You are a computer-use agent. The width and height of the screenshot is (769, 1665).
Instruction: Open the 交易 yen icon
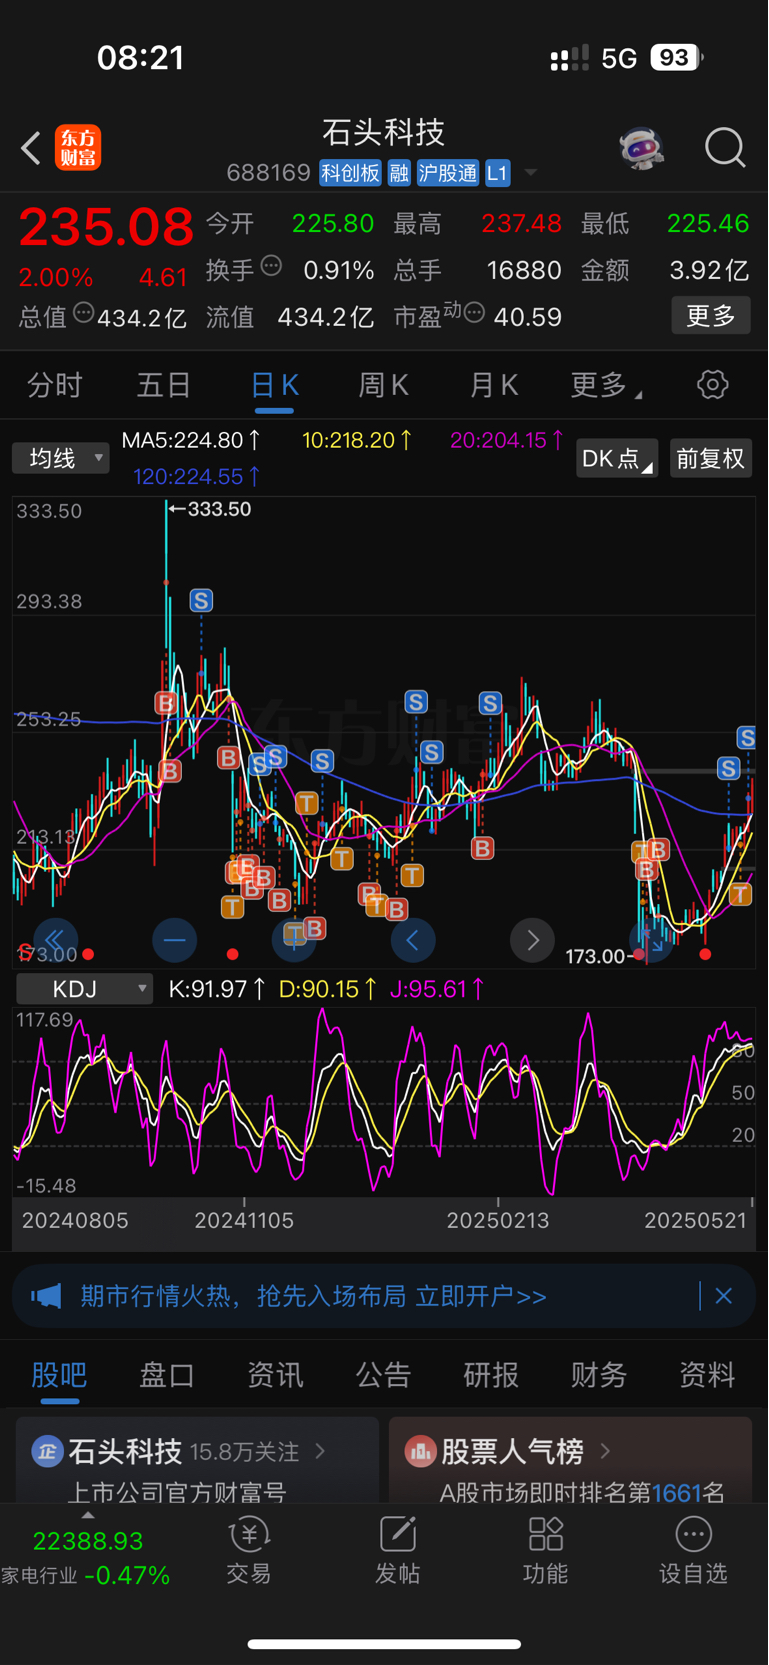pos(249,1535)
